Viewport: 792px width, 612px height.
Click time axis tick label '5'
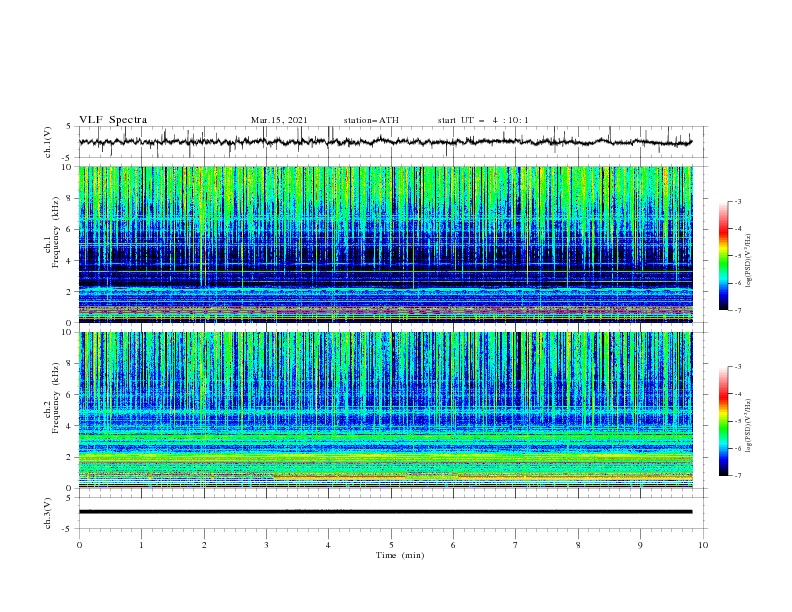pos(391,545)
